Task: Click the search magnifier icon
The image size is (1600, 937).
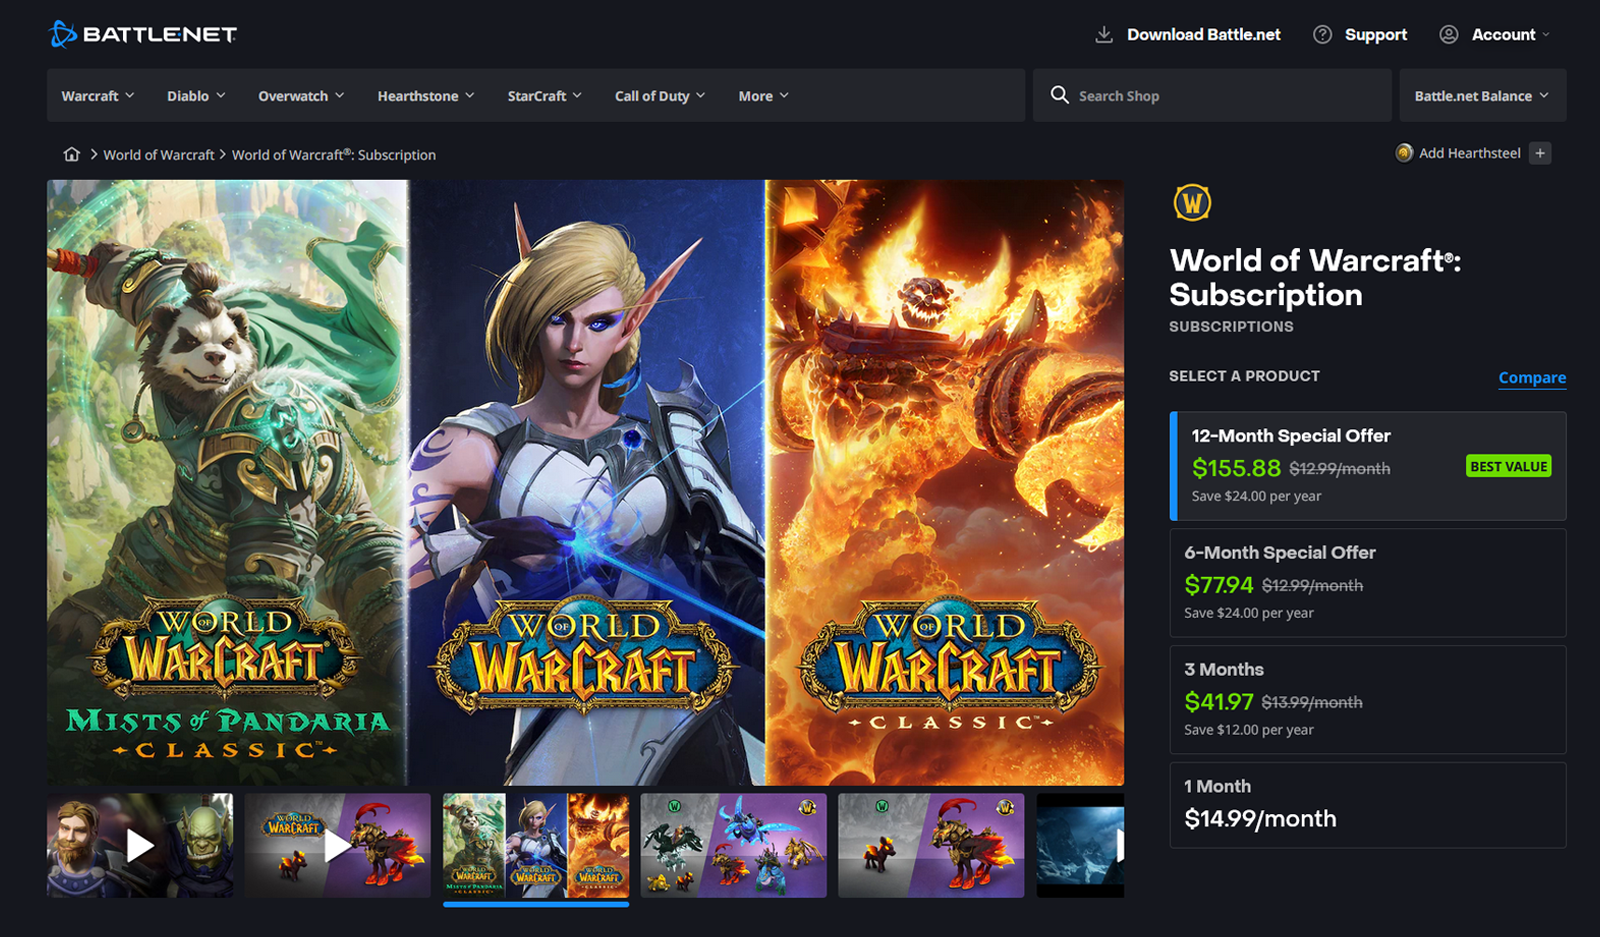Action: pos(1059,95)
